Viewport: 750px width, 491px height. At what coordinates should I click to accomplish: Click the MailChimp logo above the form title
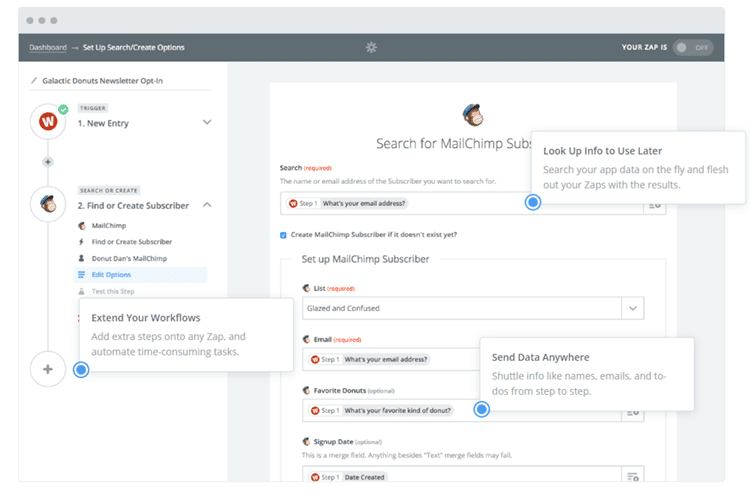click(473, 115)
